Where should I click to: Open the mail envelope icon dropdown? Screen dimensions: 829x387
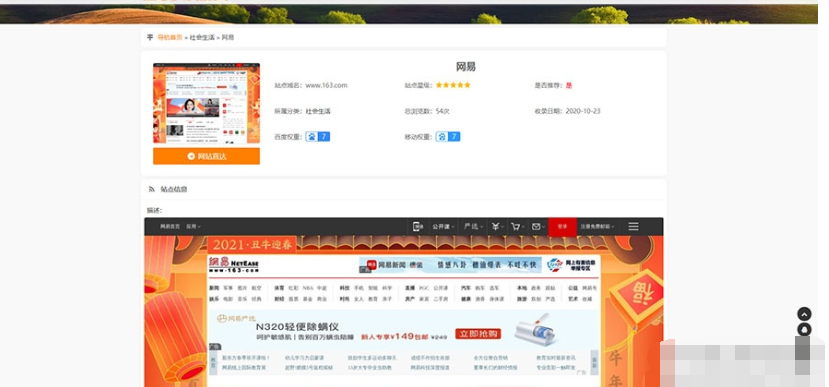tap(538, 226)
